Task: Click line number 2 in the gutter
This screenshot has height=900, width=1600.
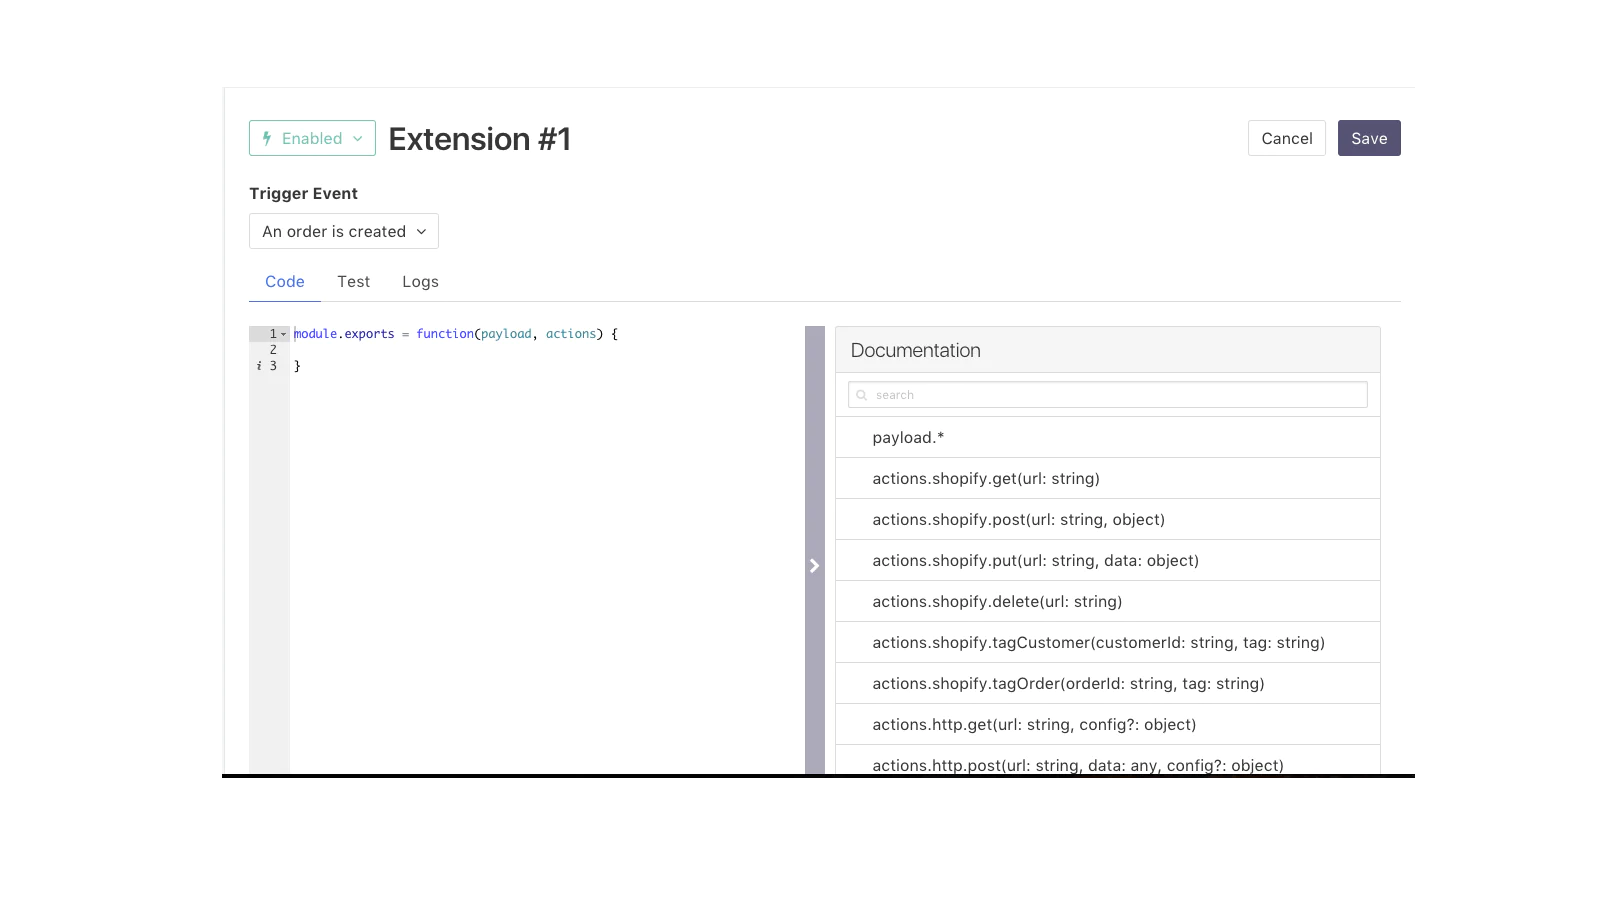Action: tap(273, 350)
